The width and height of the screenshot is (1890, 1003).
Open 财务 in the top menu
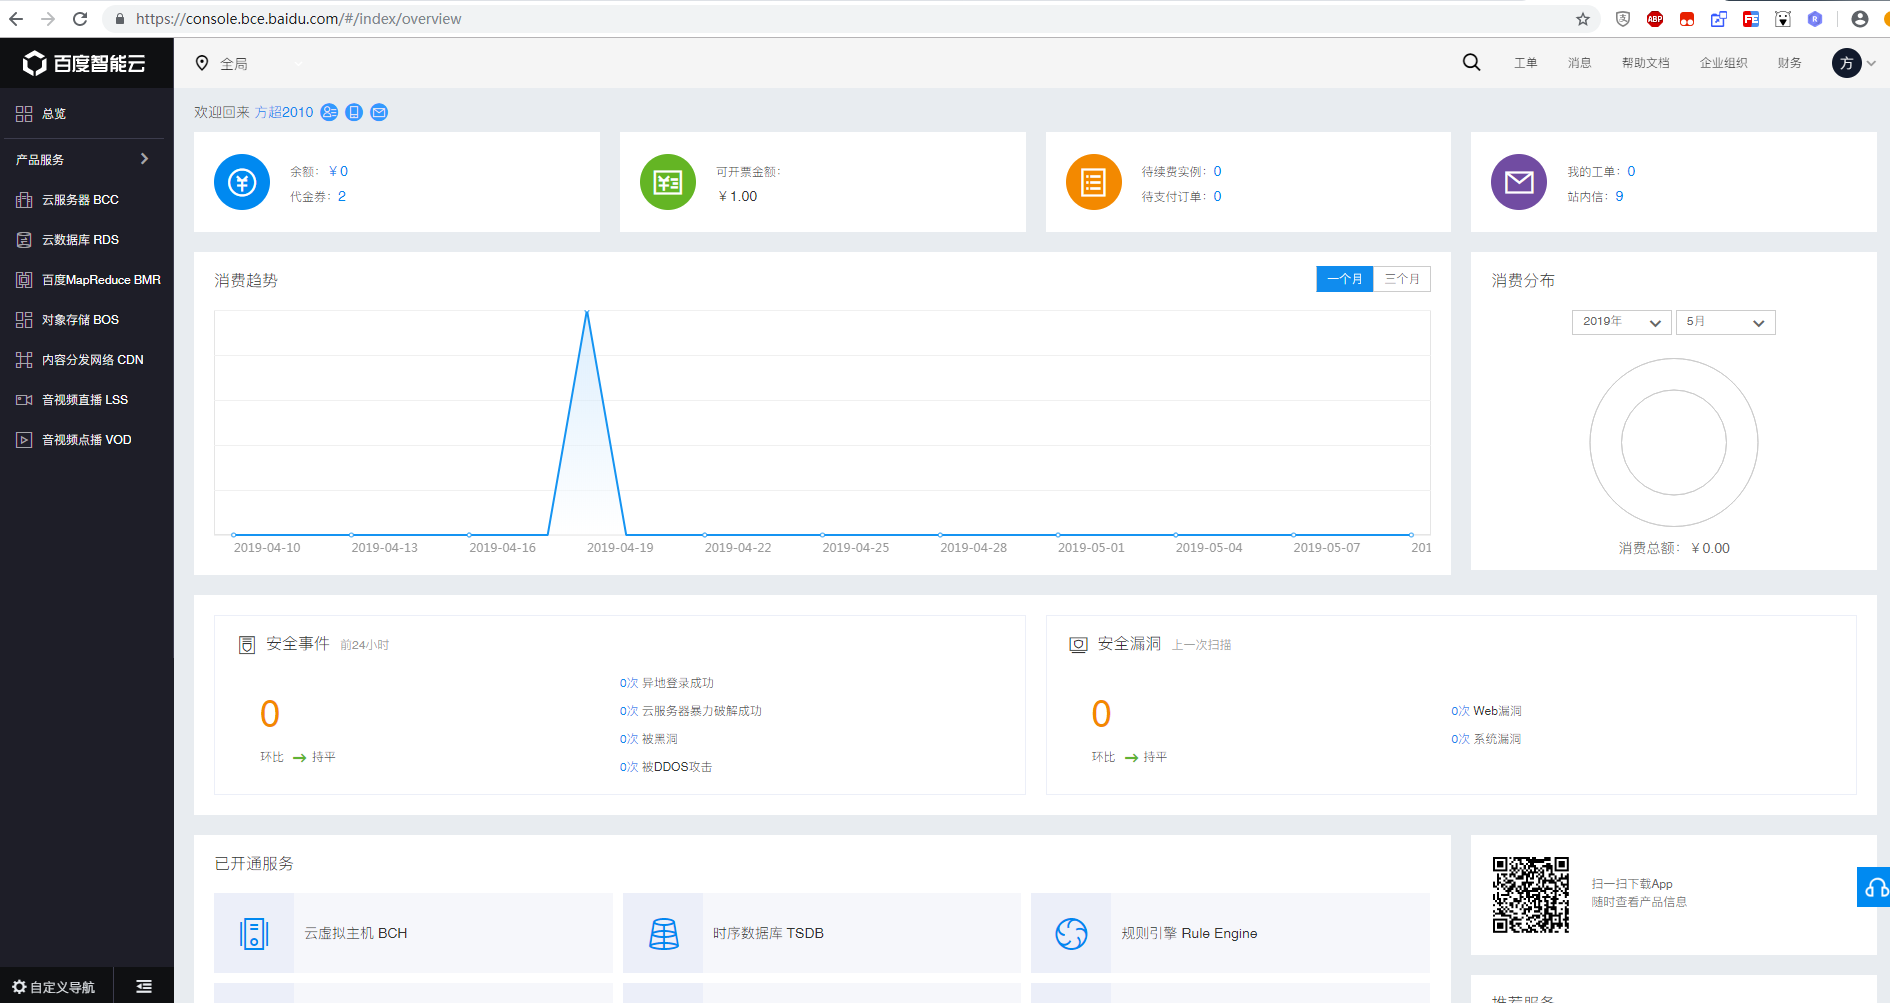tap(1789, 63)
